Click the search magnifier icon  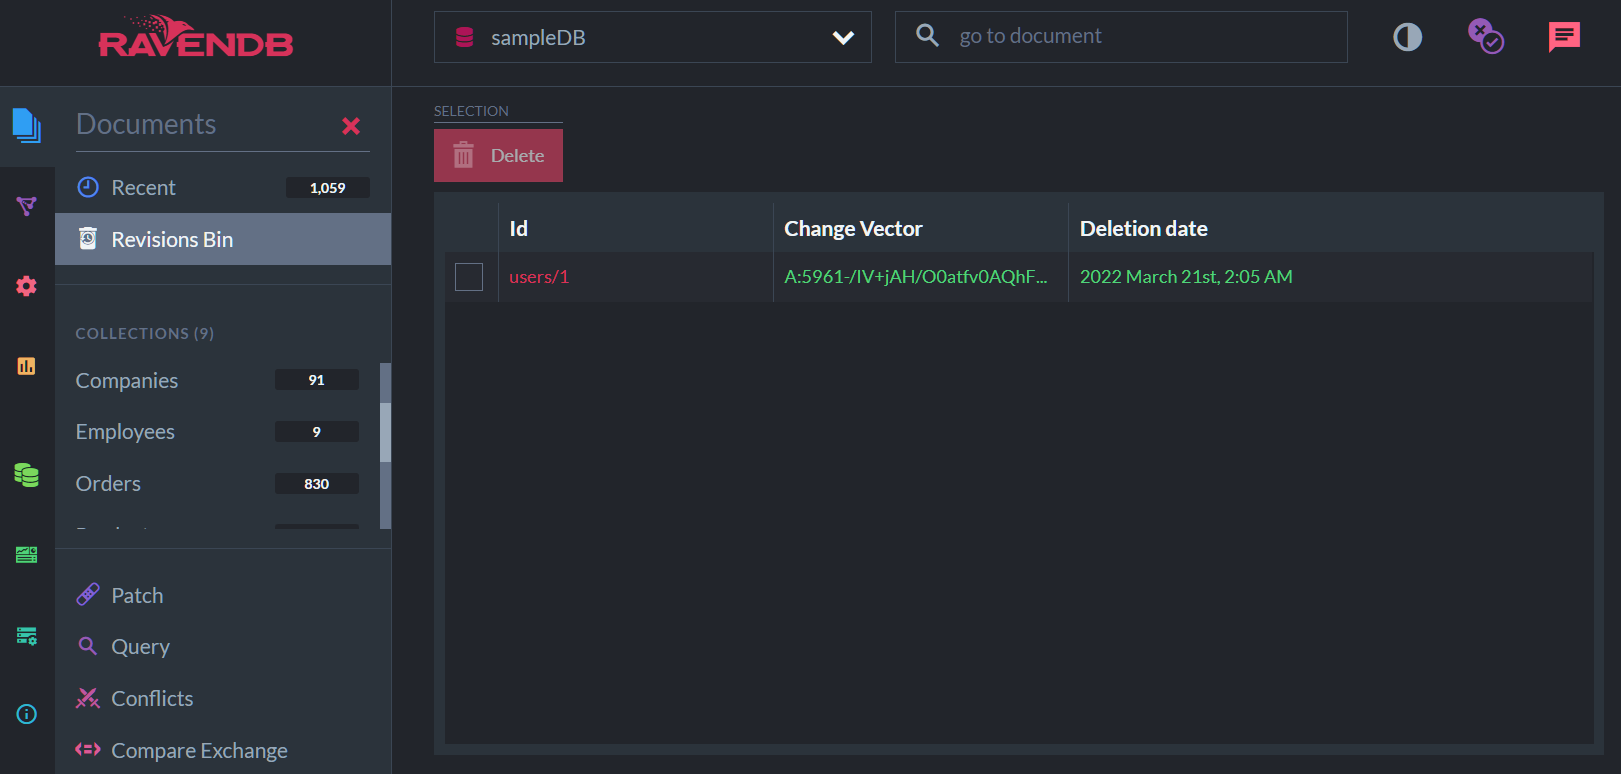pyautogui.click(x=928, y=36)
